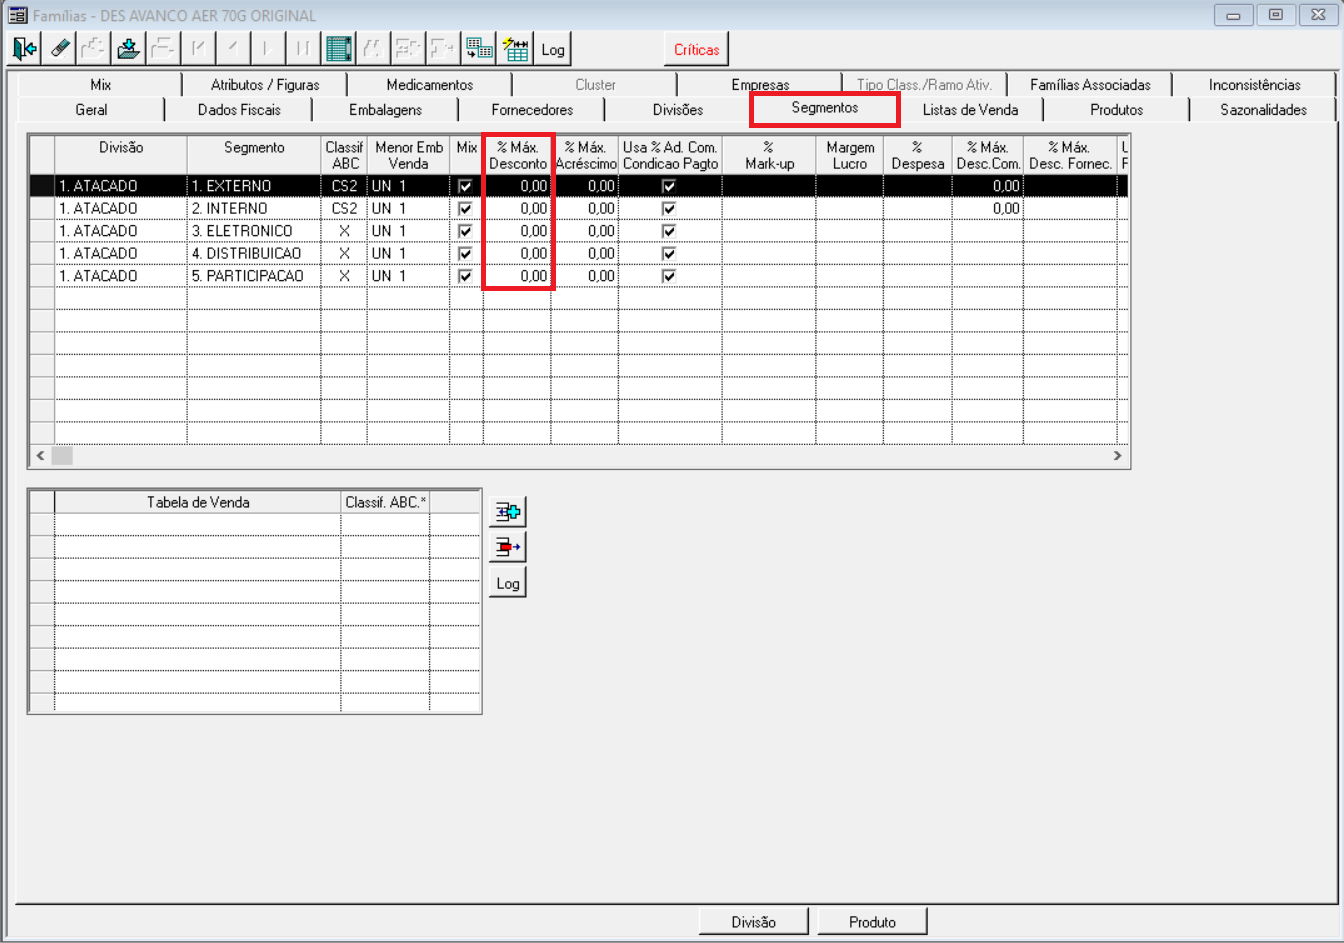Click the 'Classif. ABC.*' column header

click(x=385, y=502)
